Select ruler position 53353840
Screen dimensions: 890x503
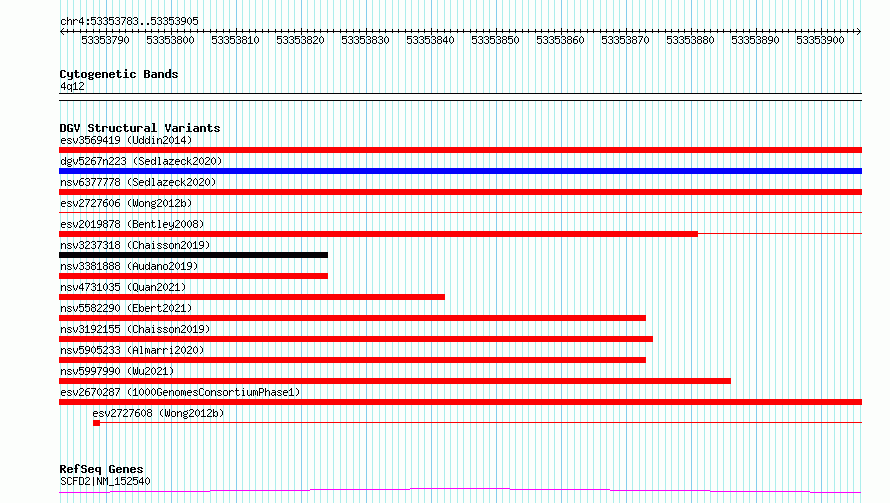click(x=430, y=40)
